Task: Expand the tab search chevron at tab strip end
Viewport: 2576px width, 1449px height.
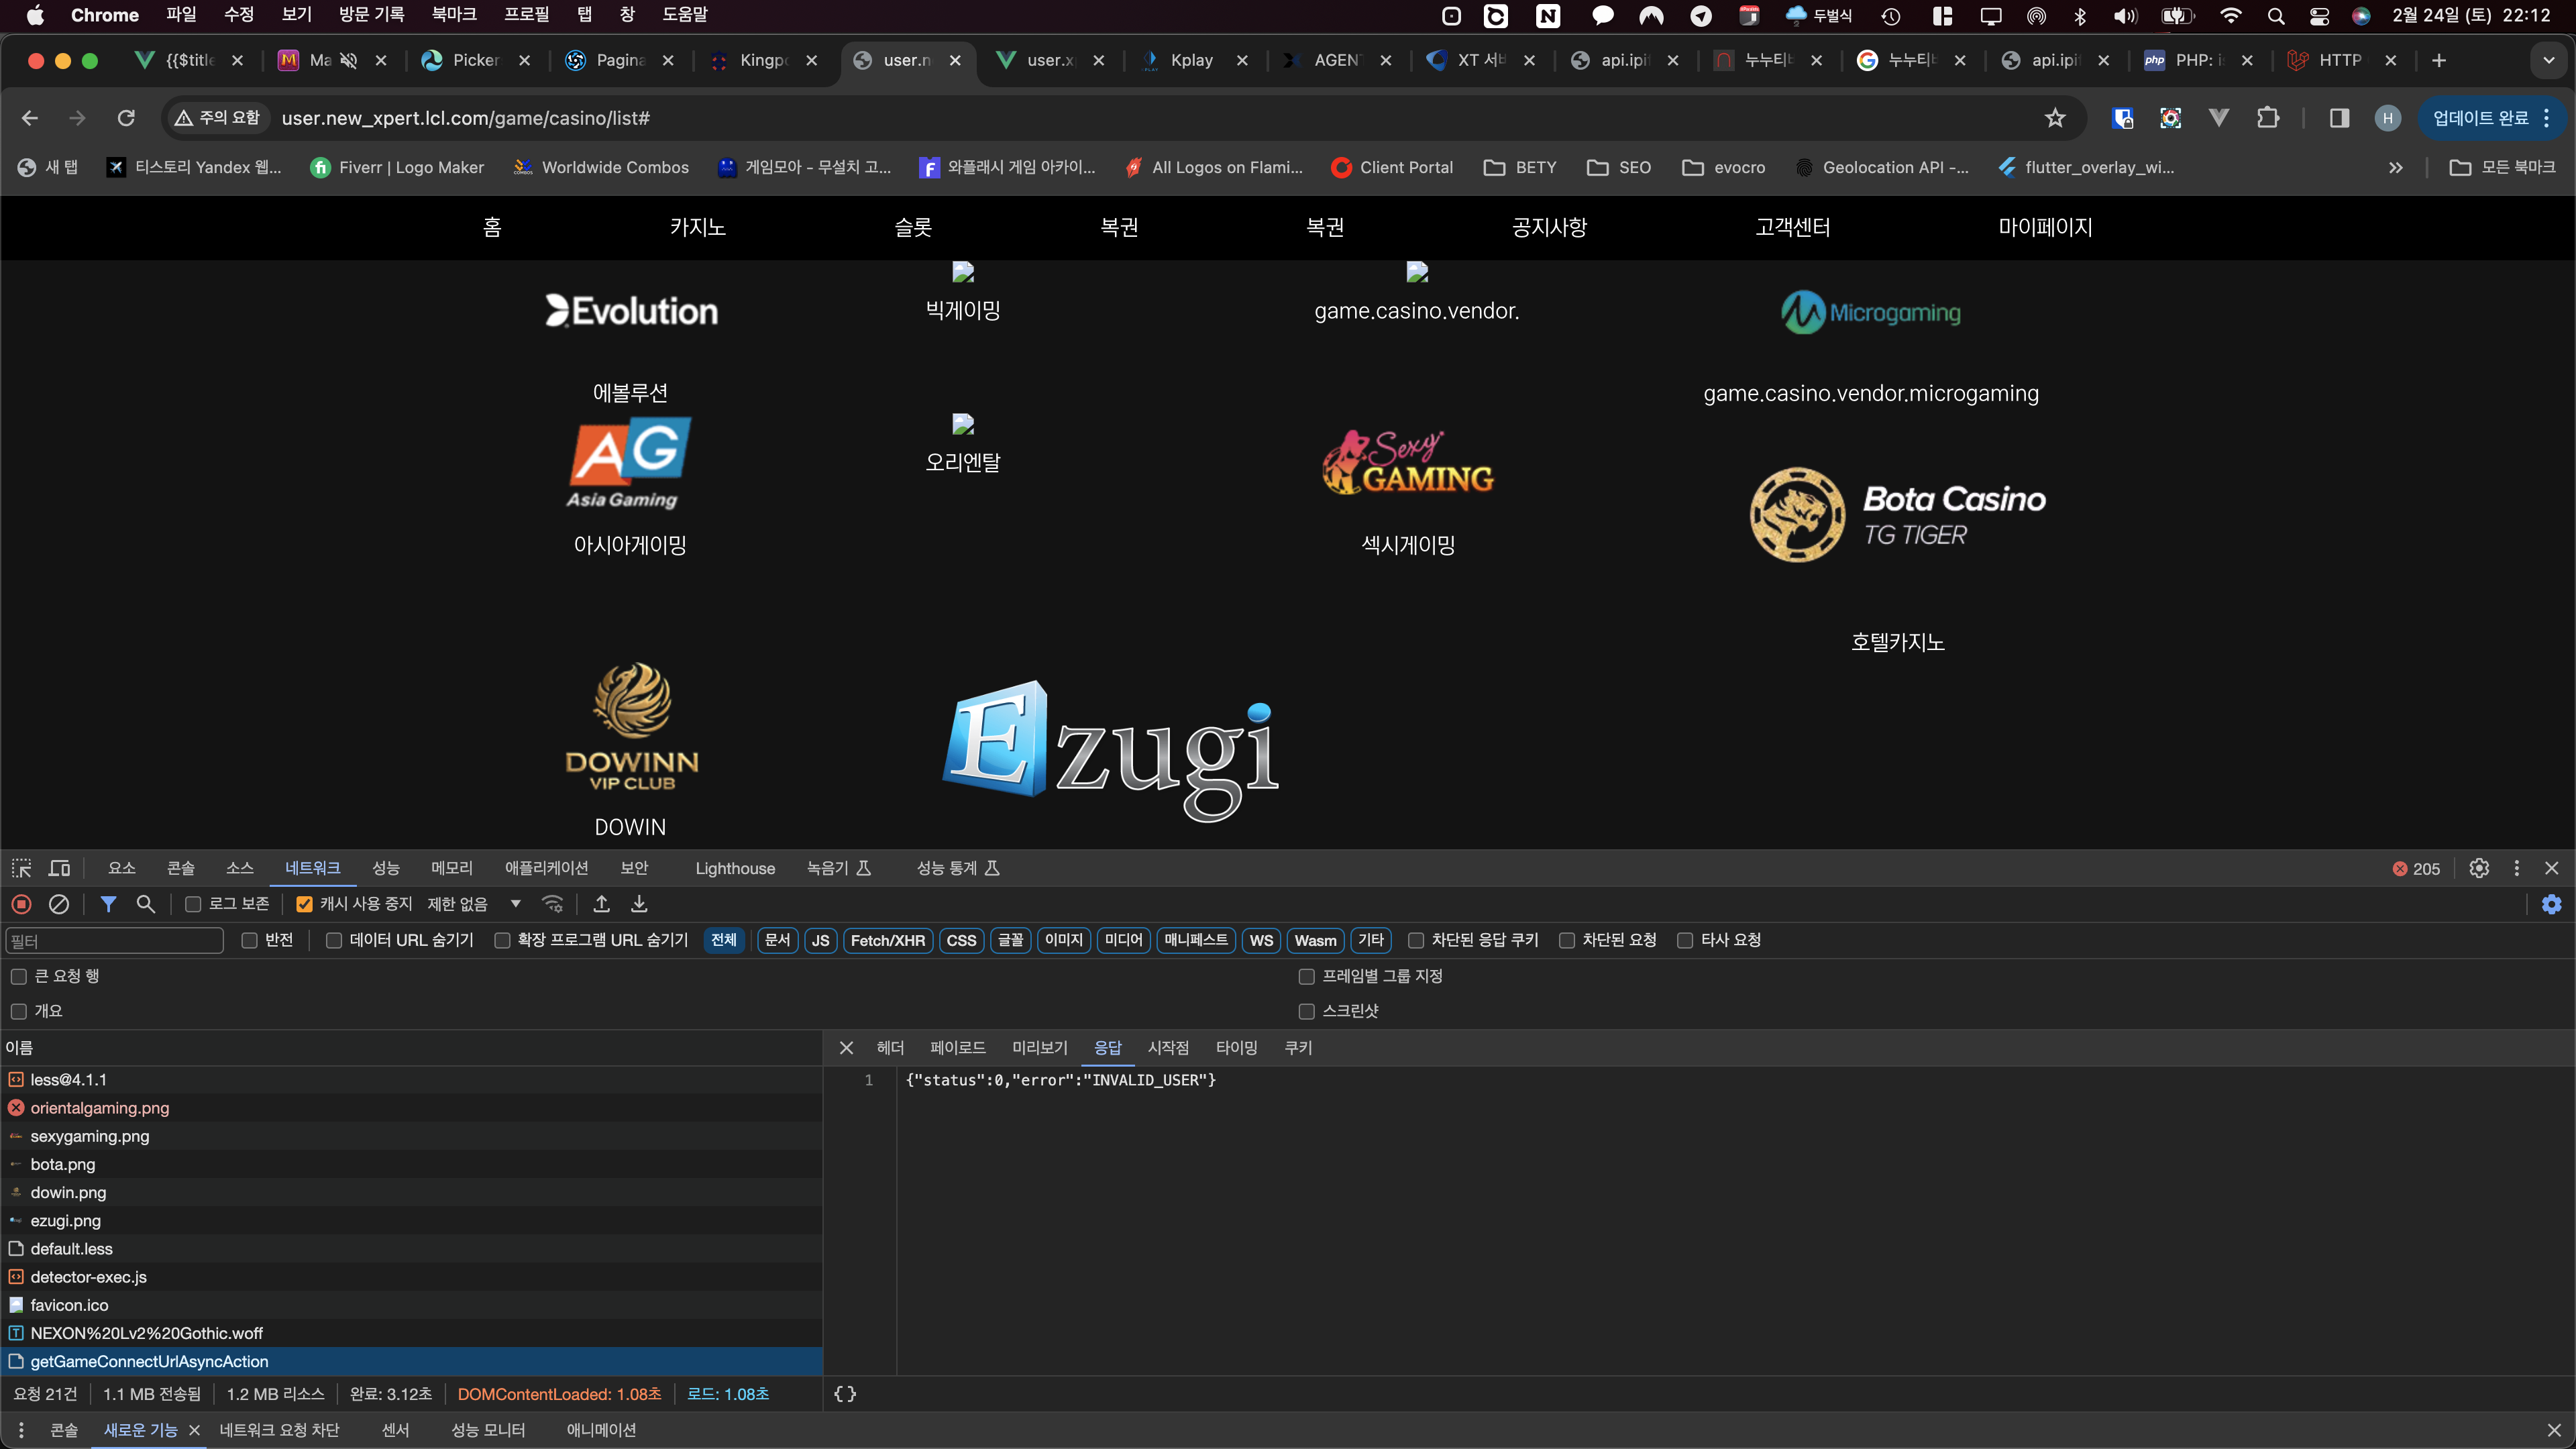Action: click(x=2549, y=61)
